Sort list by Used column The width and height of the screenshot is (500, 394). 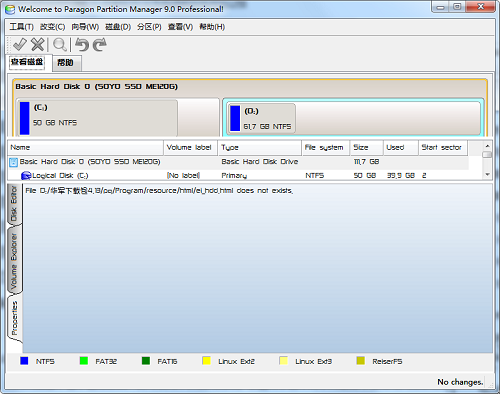(x=401, y=148)
